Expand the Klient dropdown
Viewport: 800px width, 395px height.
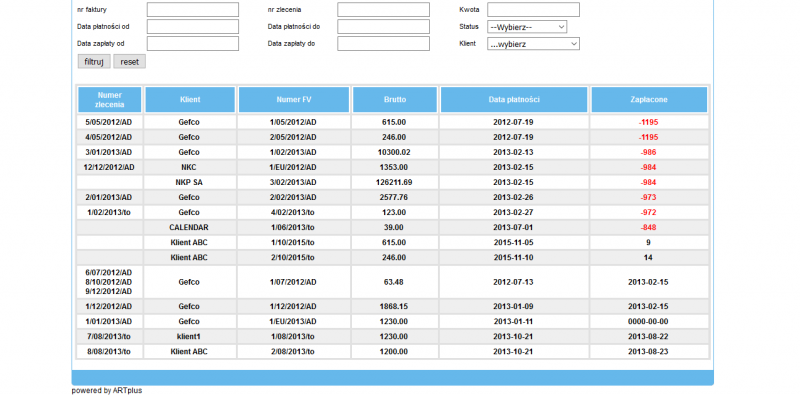[x=533, y=44]
